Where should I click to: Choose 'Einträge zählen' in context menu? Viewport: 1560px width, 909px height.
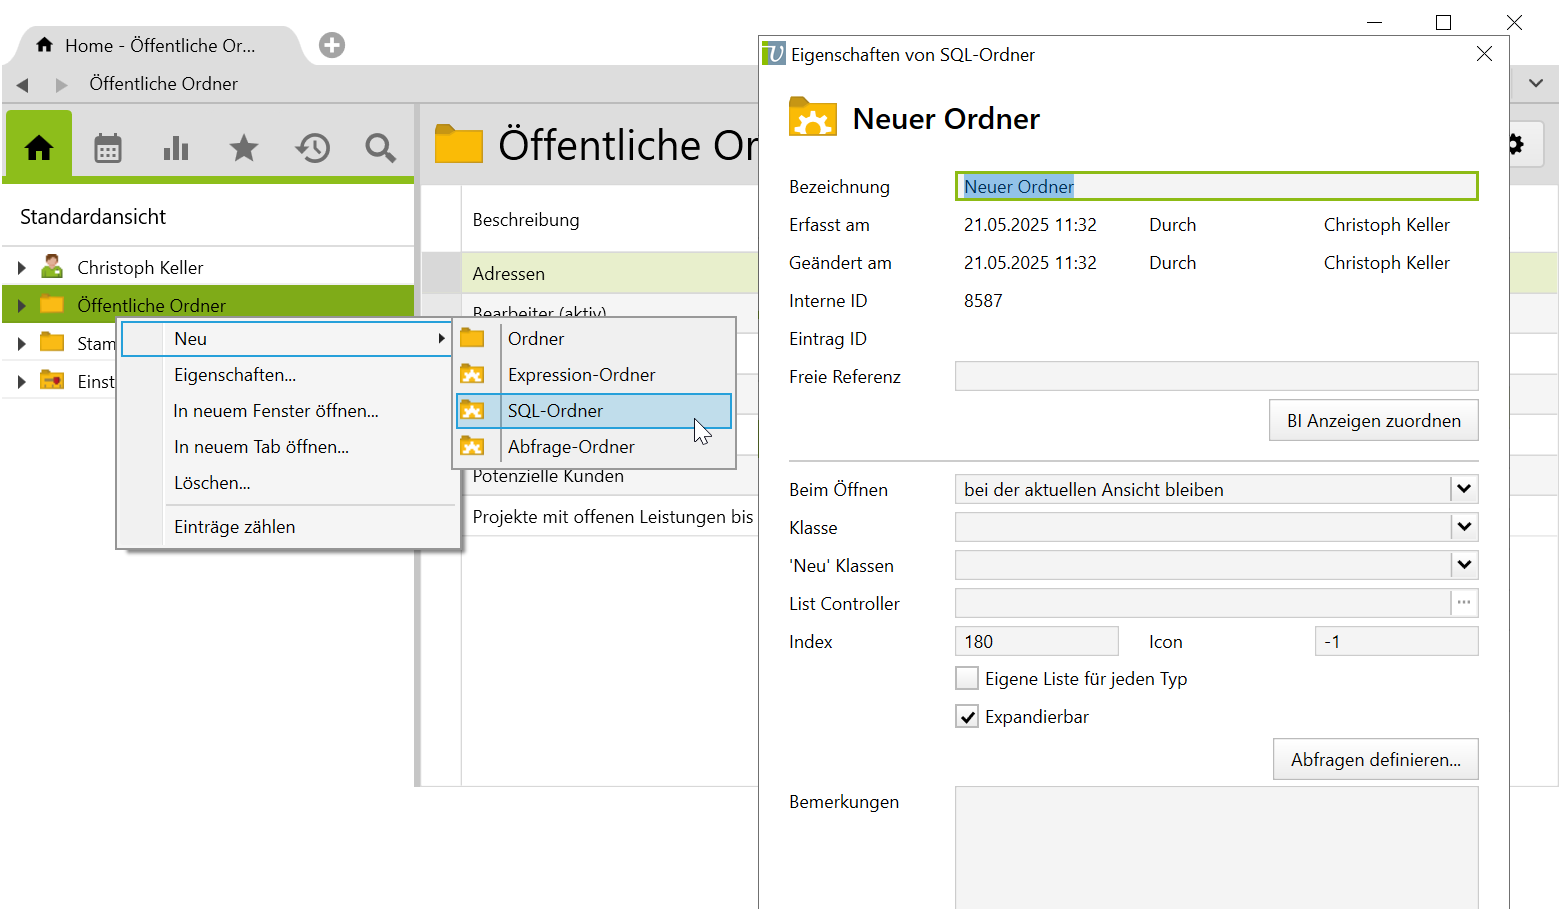tap(235, 527)
